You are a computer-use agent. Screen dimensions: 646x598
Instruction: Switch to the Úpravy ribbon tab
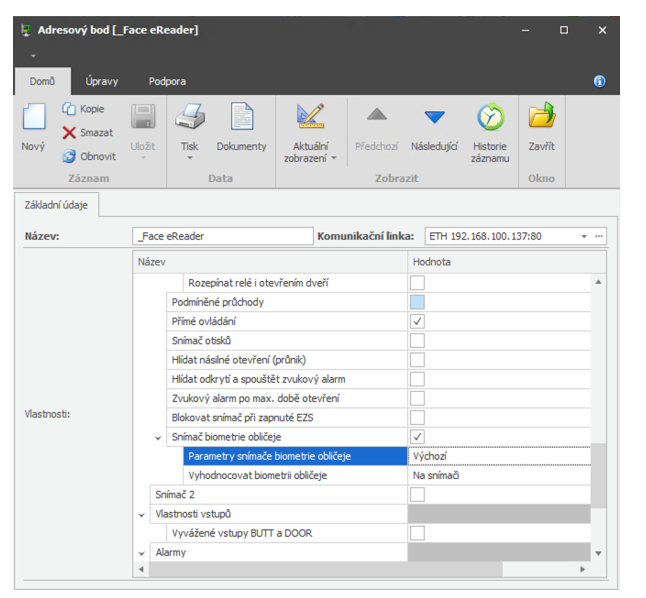point(102,81)
